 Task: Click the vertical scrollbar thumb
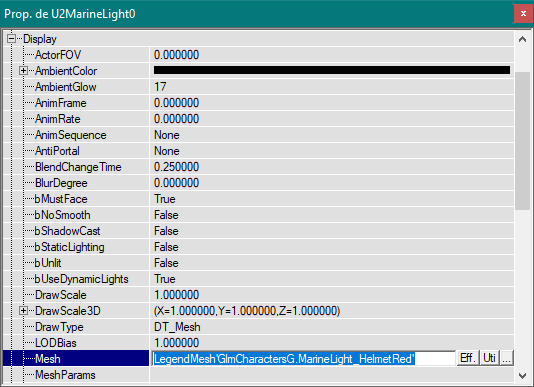(522, 141)
